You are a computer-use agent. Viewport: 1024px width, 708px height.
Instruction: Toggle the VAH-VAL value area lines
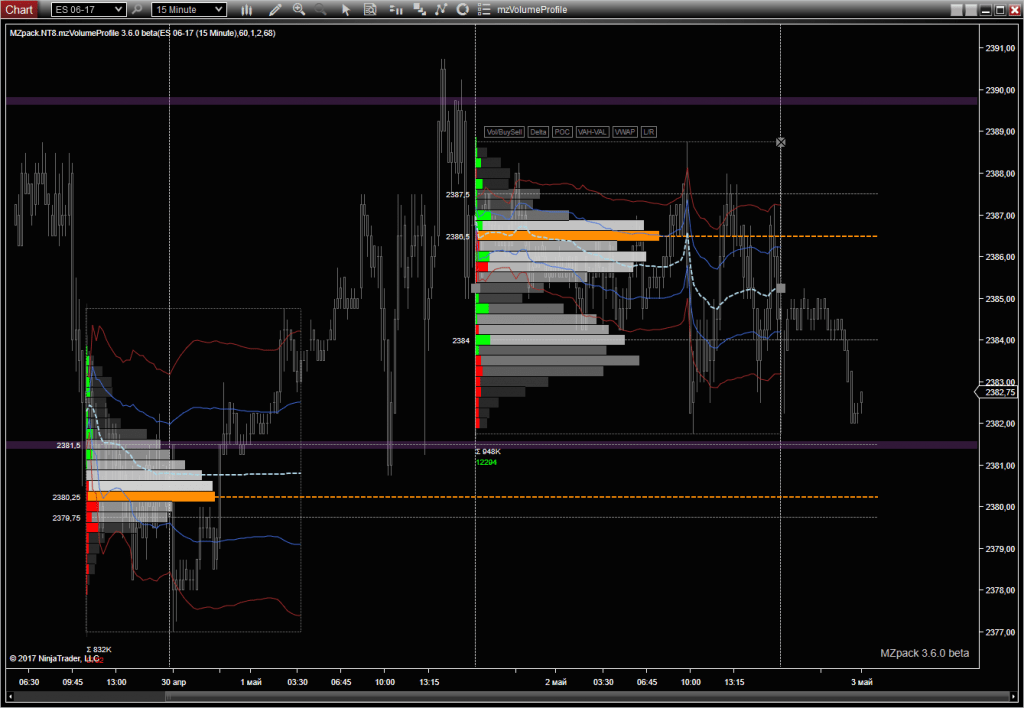tap(592, 132)
